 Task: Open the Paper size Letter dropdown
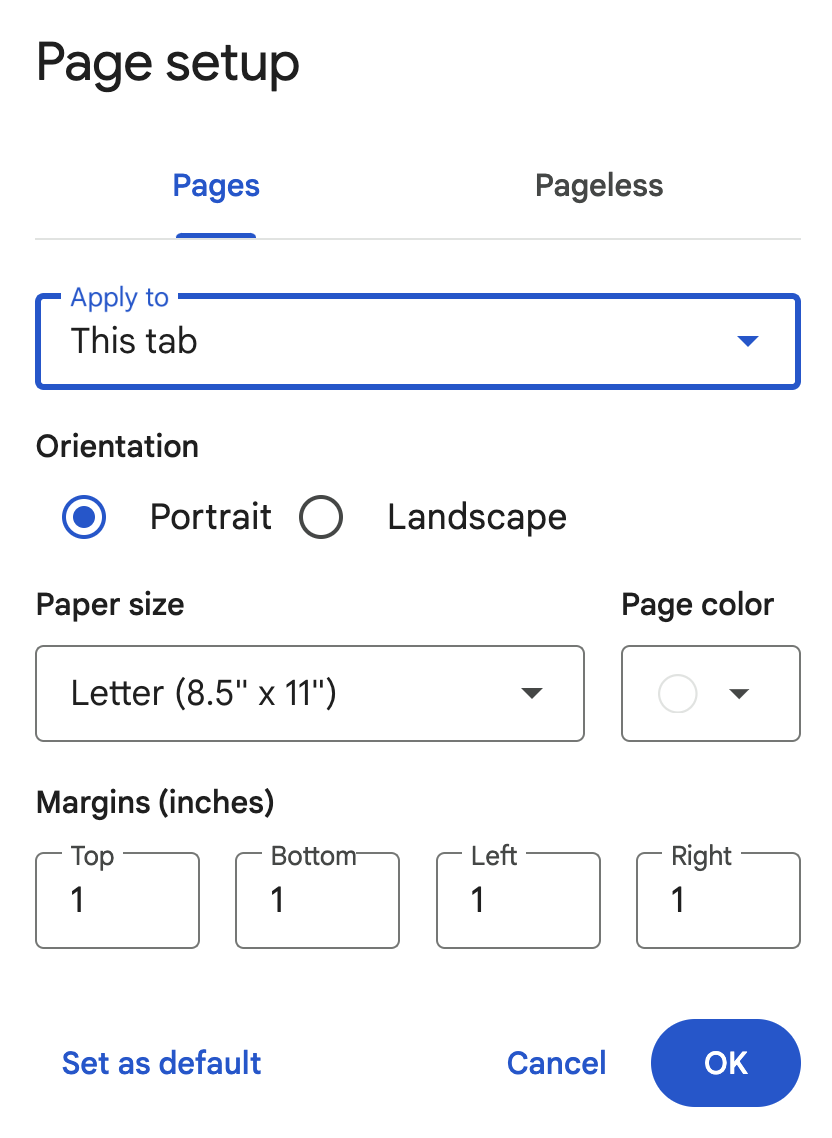pos(310,693)
